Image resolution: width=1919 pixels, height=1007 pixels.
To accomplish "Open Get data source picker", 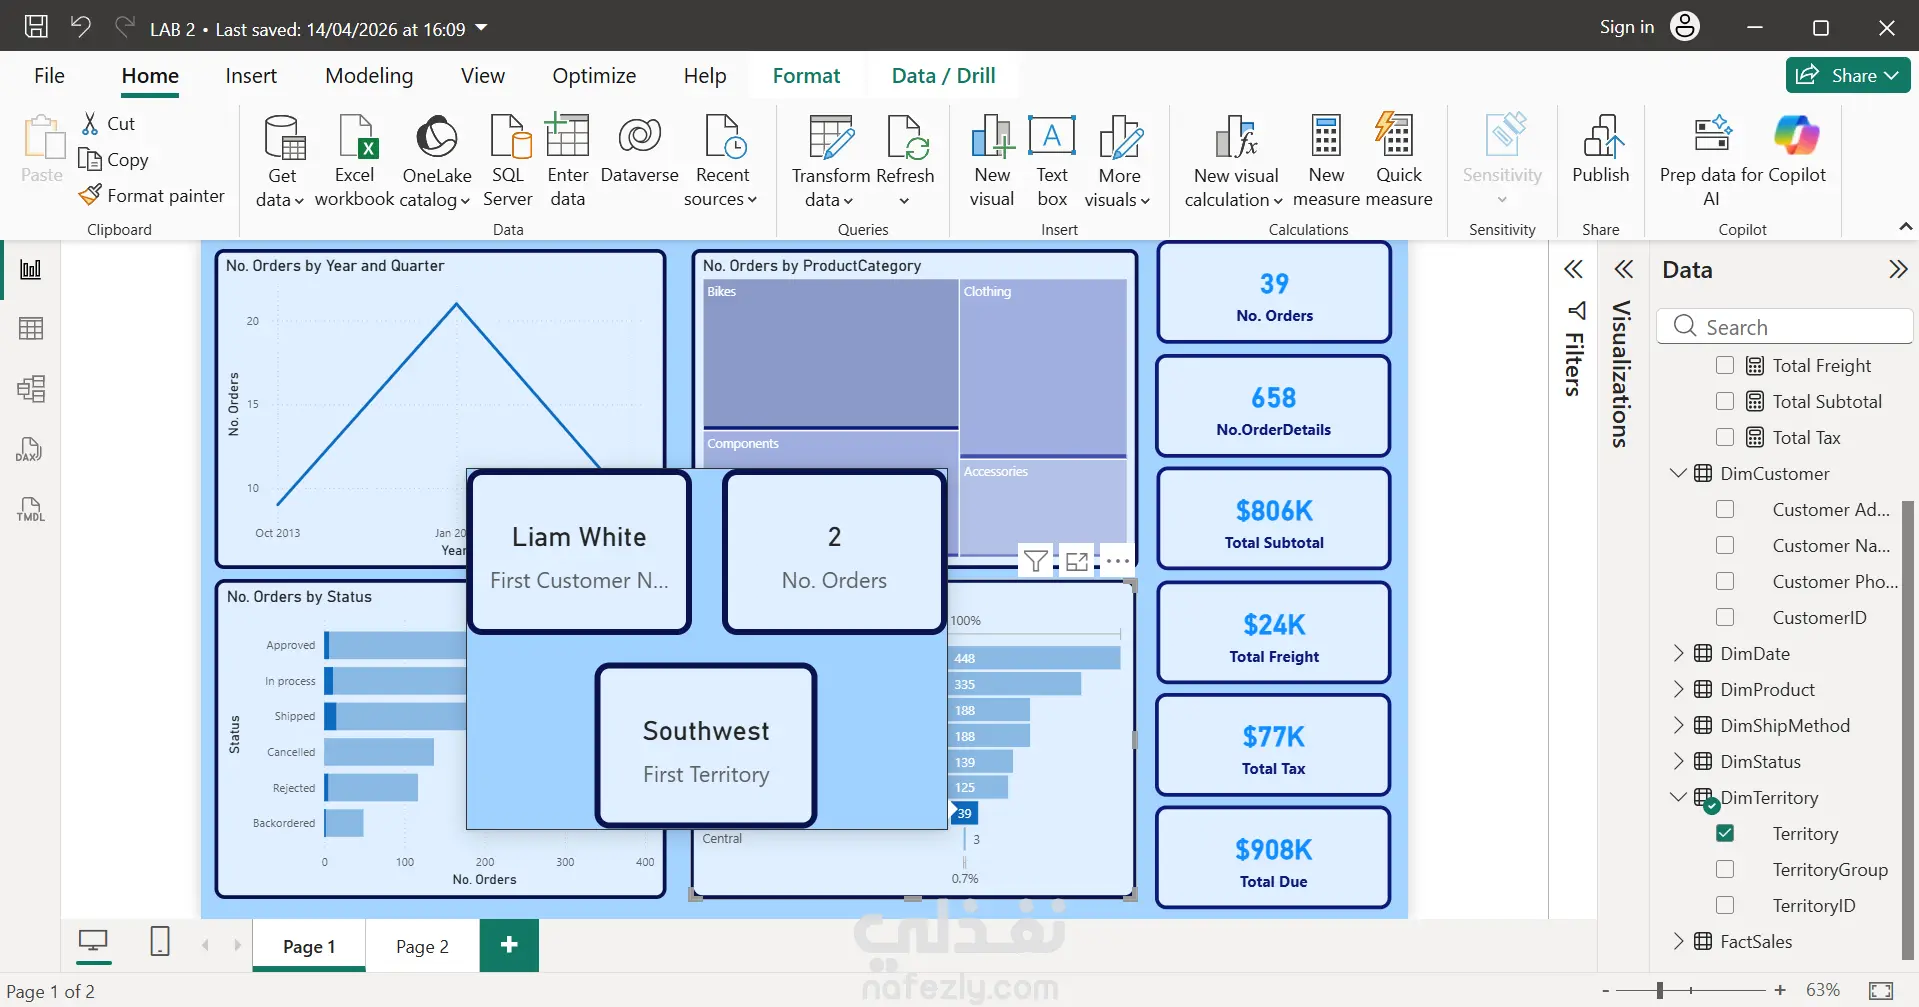I will point(281,161).
